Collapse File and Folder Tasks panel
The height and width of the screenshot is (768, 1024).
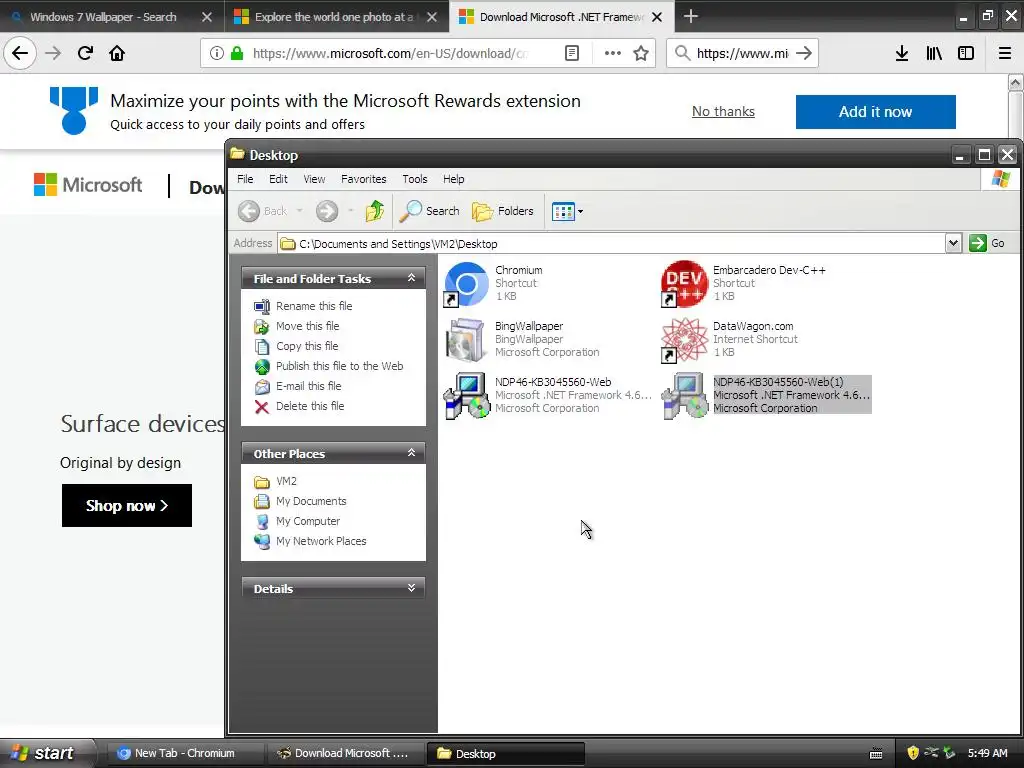click(x=411, y=278)
